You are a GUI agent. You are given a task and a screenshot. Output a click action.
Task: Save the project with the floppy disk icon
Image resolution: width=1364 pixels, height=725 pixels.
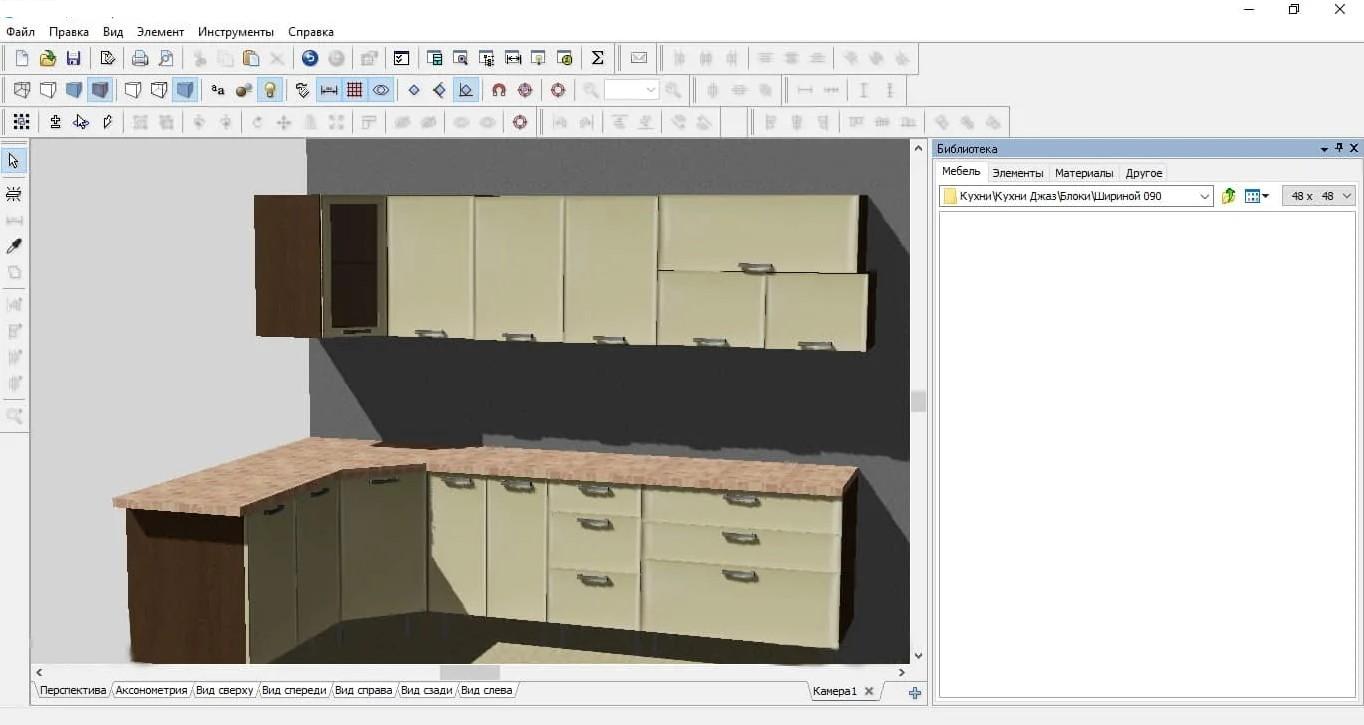pyautogui.click(x=73, y=58)
